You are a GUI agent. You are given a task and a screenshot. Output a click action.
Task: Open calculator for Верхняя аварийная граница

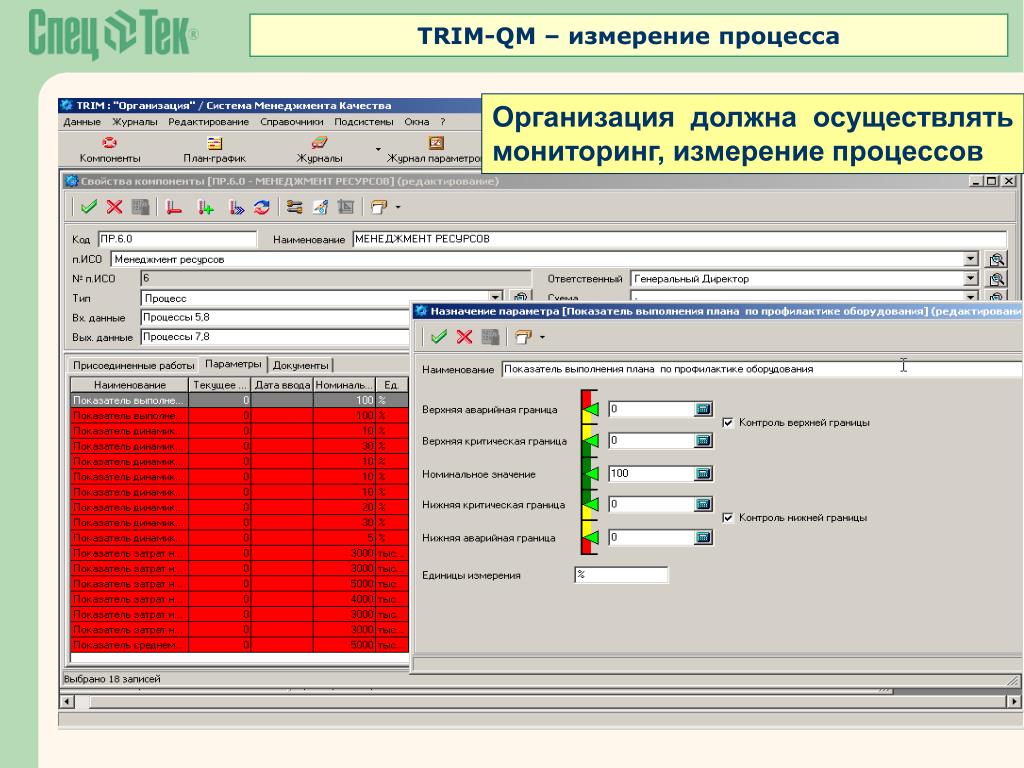click(x=703, y=409)
